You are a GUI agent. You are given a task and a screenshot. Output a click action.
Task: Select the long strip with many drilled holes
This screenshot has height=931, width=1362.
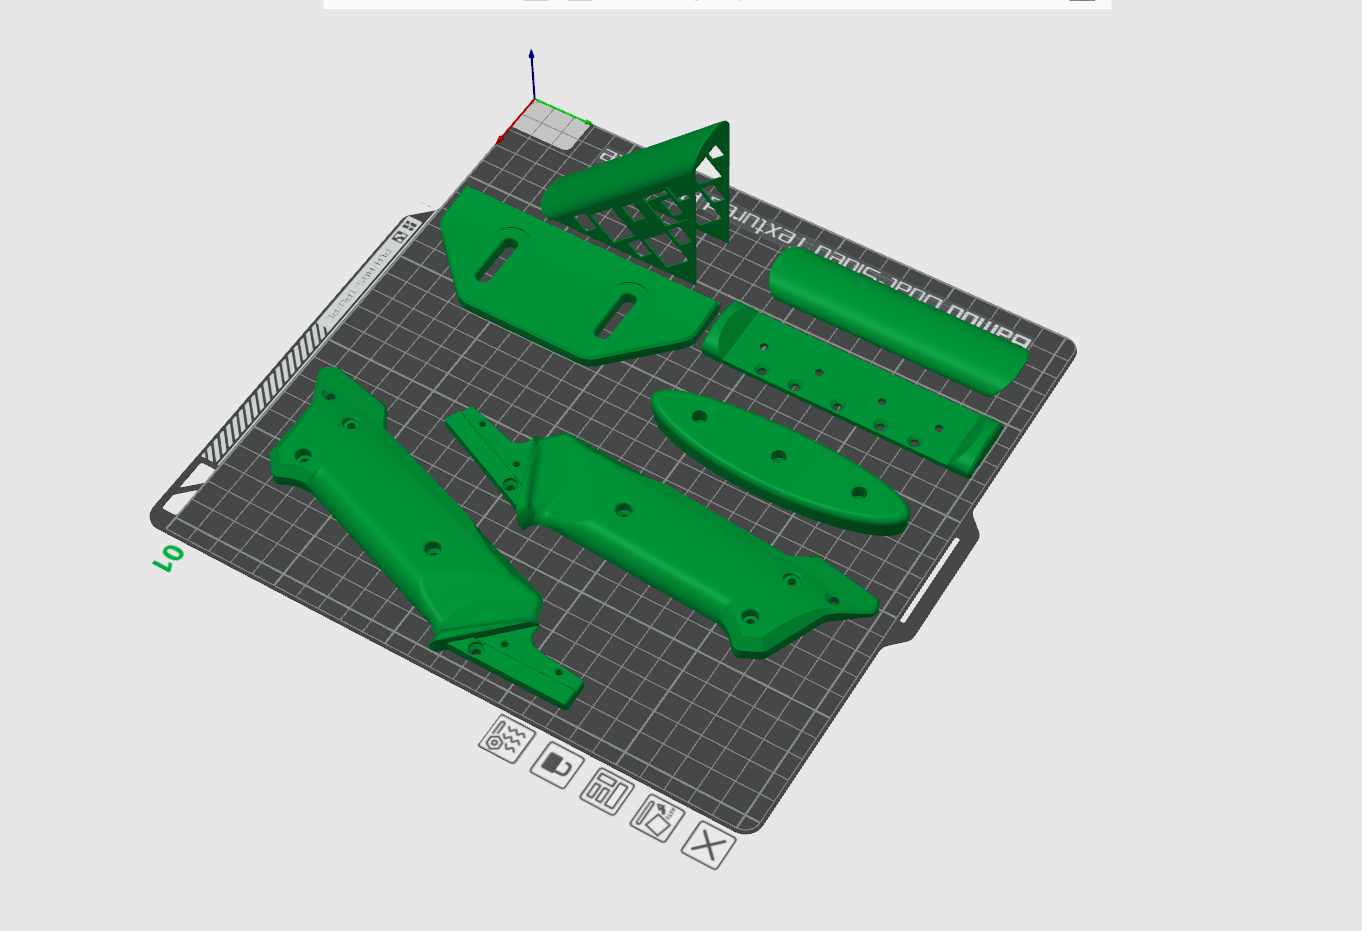tap(850, 388)
